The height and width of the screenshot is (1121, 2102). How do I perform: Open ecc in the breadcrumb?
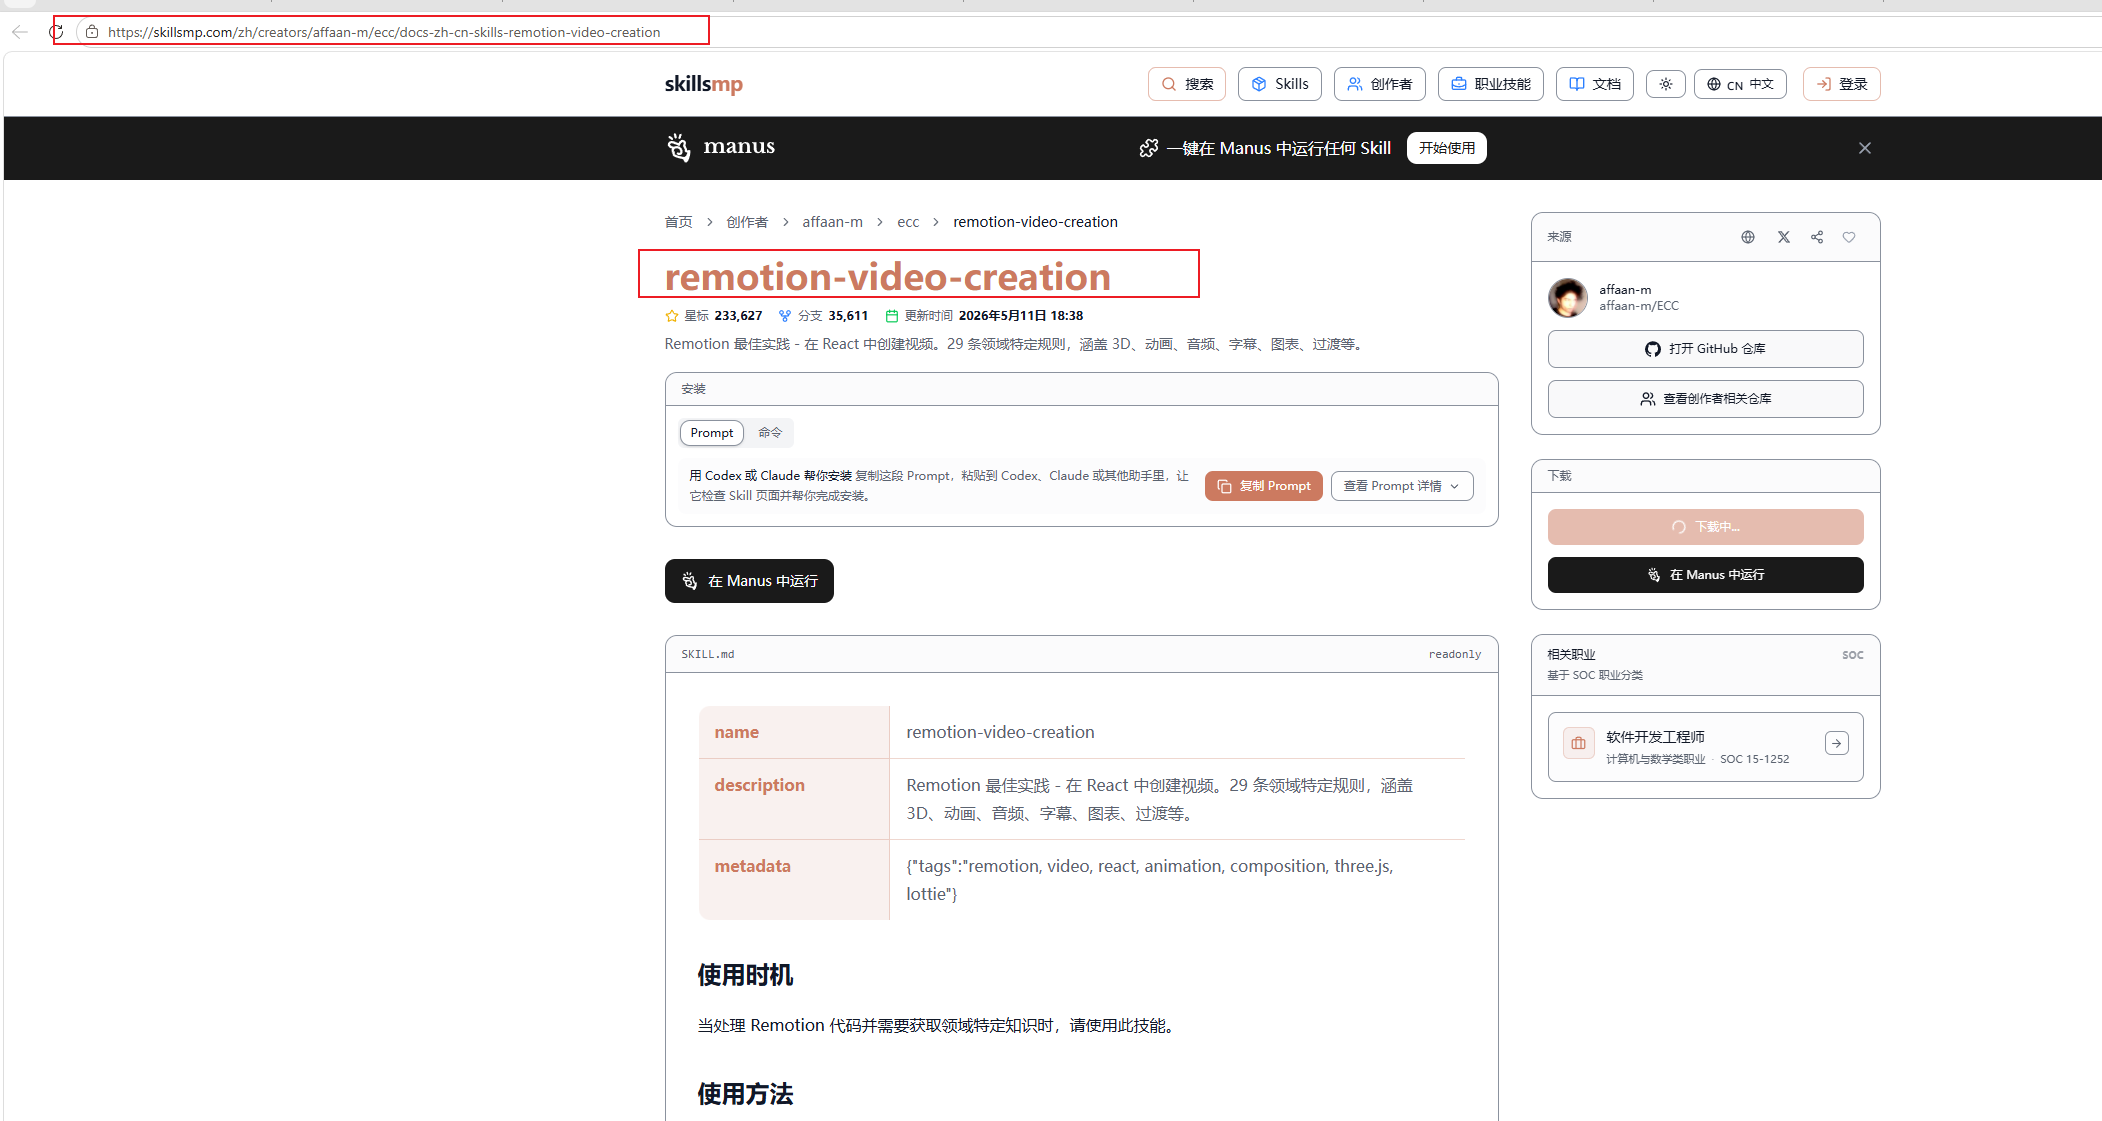click(908, 222)
